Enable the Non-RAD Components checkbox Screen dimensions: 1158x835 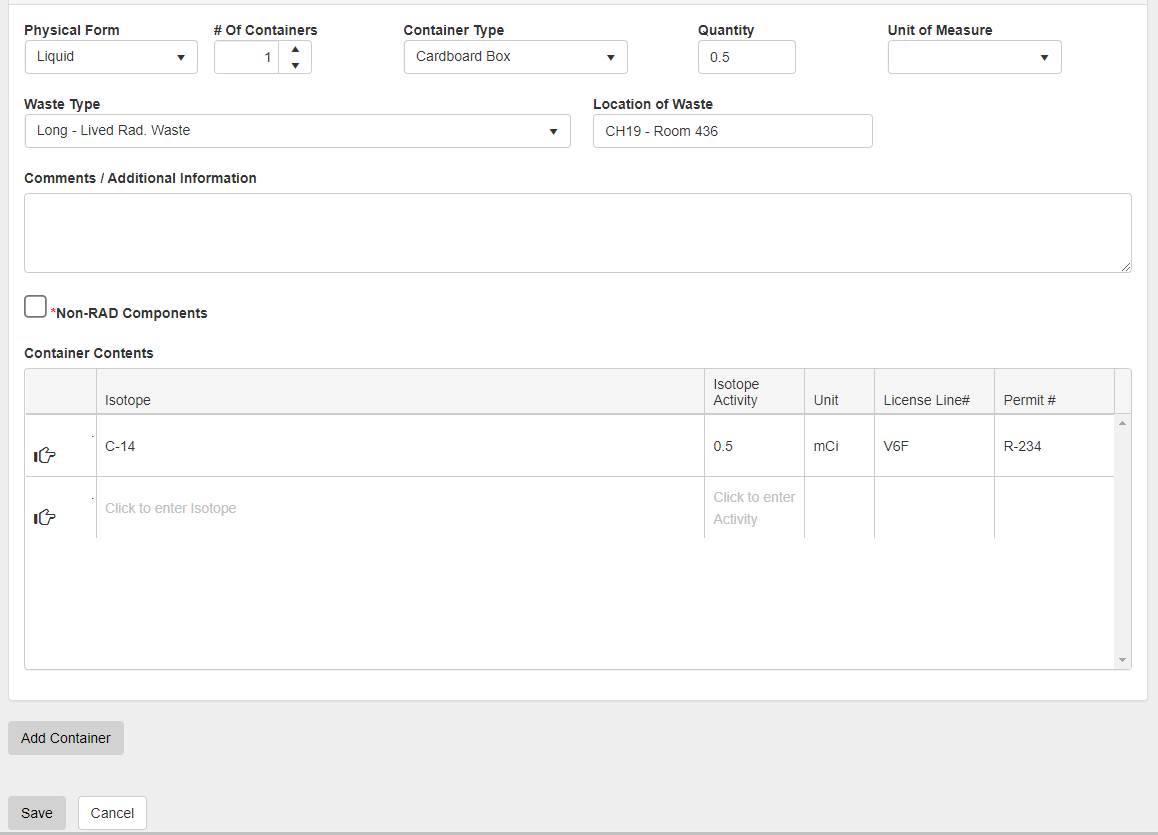tap(35, 307)
